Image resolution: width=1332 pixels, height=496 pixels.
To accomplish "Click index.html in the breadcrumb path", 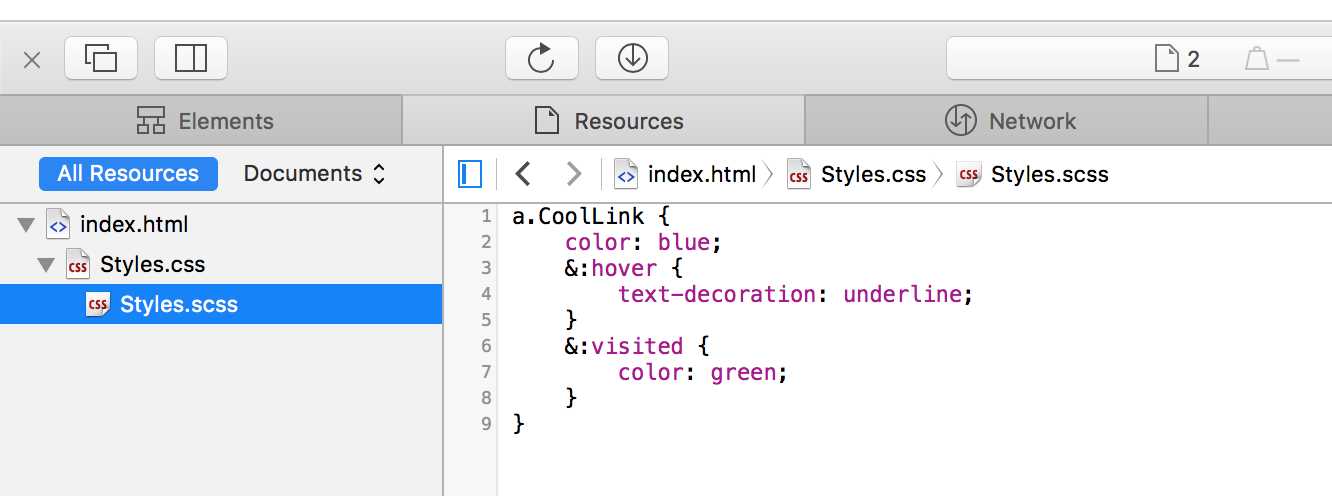I will click(x=686, y=174).
